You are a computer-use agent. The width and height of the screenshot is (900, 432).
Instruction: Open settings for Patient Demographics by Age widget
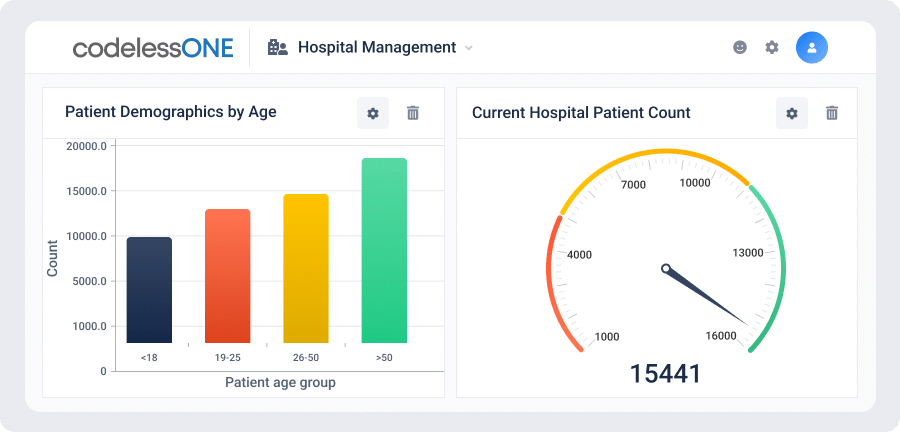(373, 113)
